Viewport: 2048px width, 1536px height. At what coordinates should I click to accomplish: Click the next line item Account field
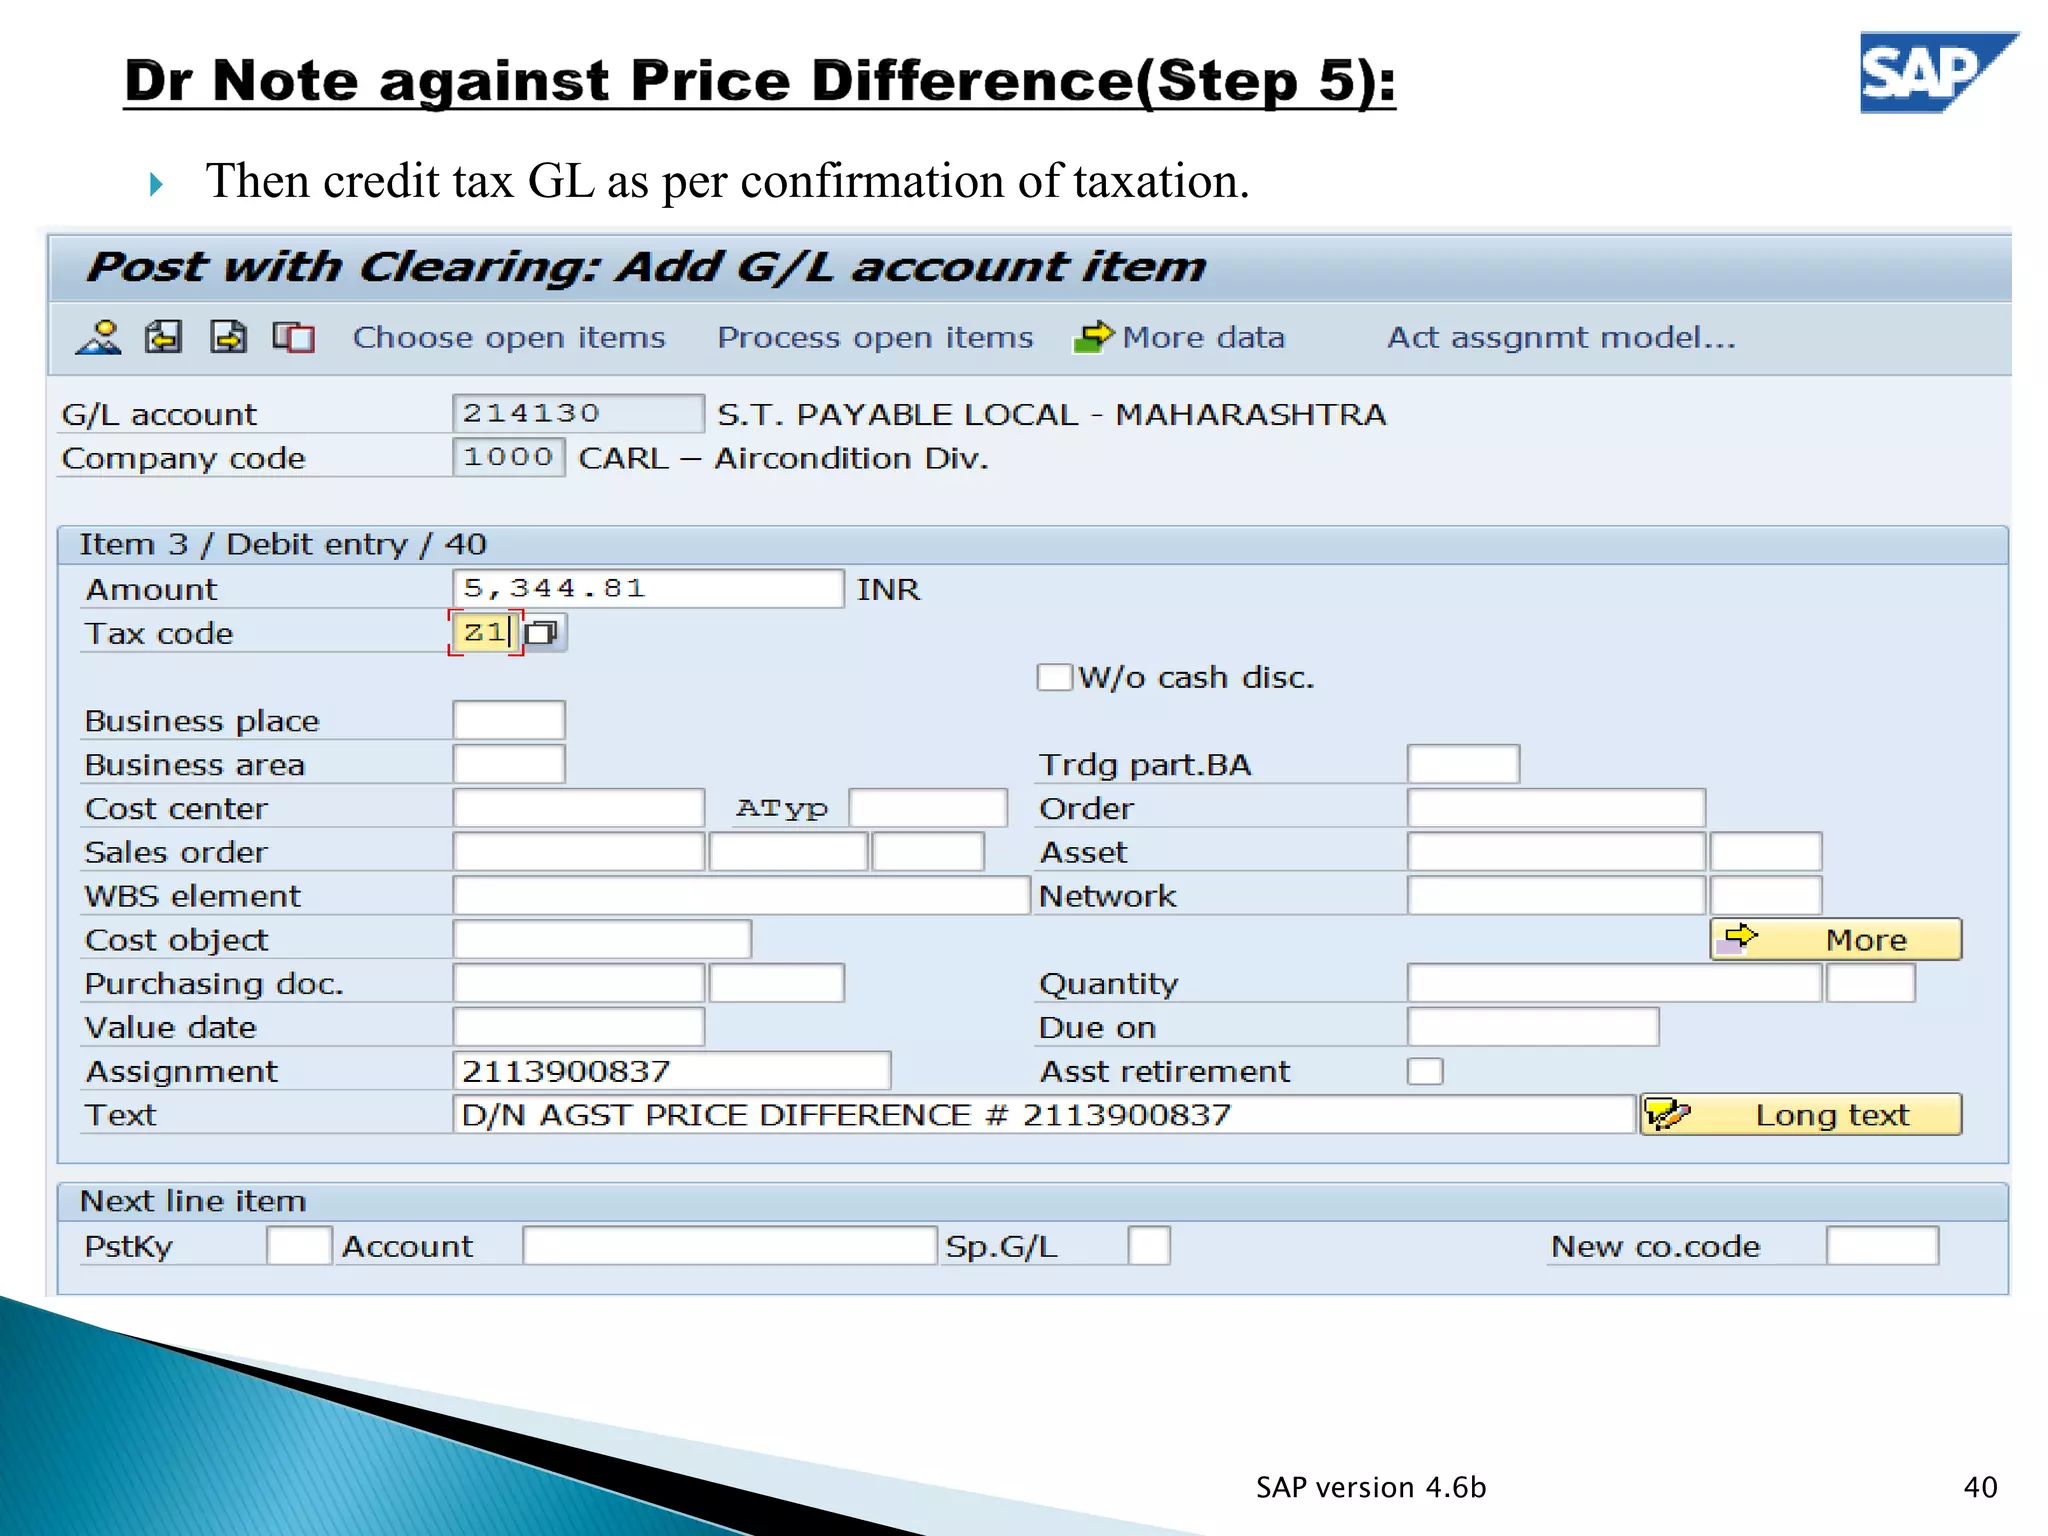[730, 1246]
